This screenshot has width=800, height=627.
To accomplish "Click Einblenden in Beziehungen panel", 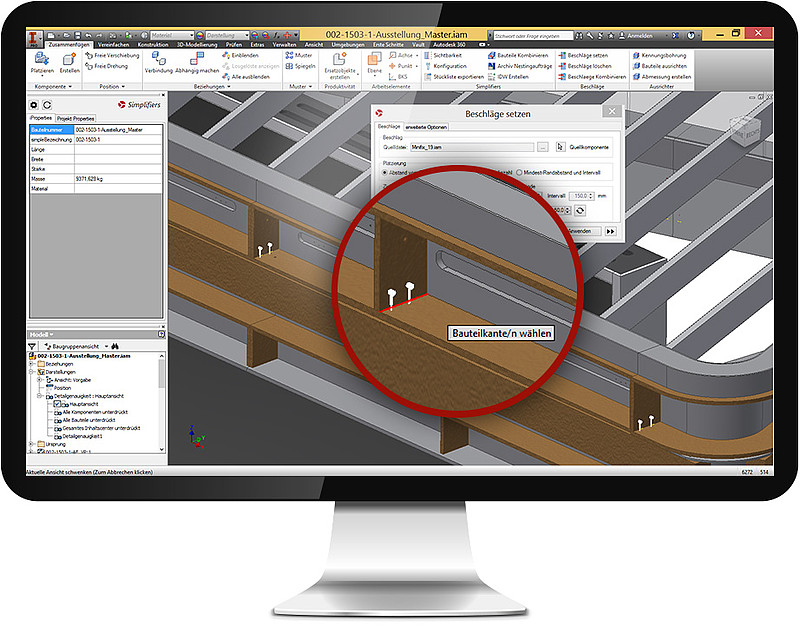I will pyautogui.click(x=240, y=55).
